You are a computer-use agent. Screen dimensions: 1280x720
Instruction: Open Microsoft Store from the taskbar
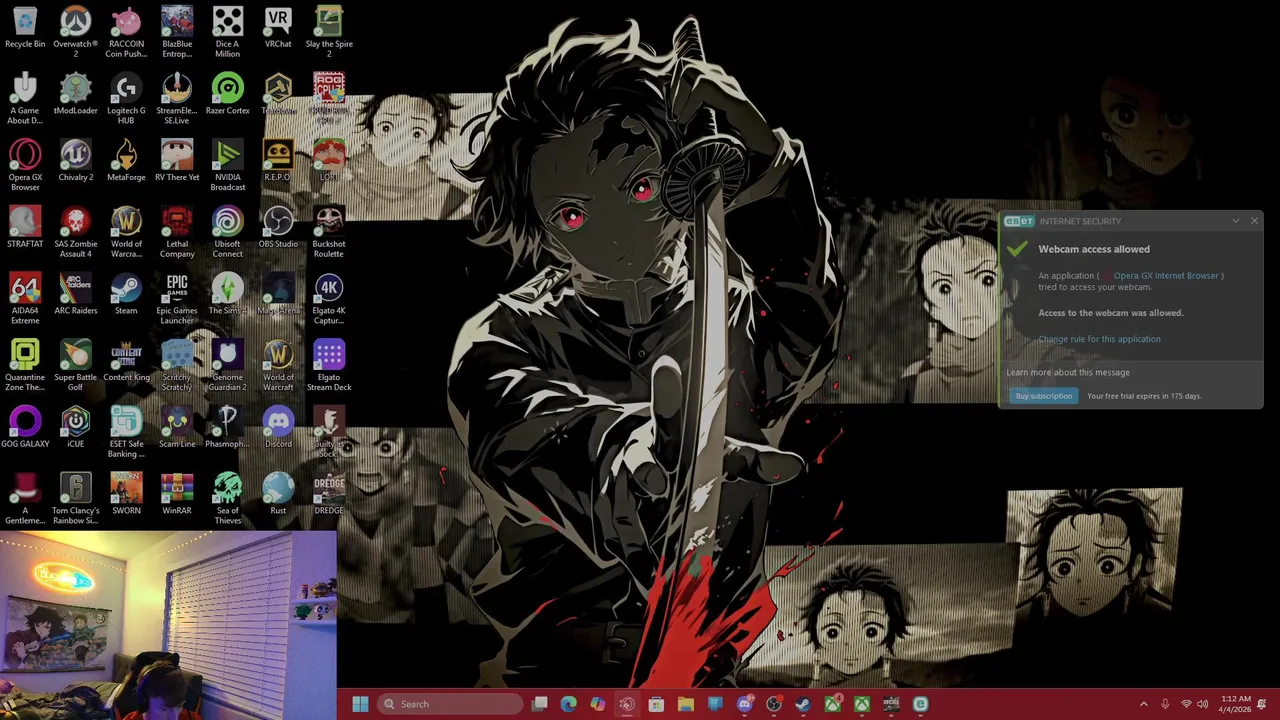(656, 704)
